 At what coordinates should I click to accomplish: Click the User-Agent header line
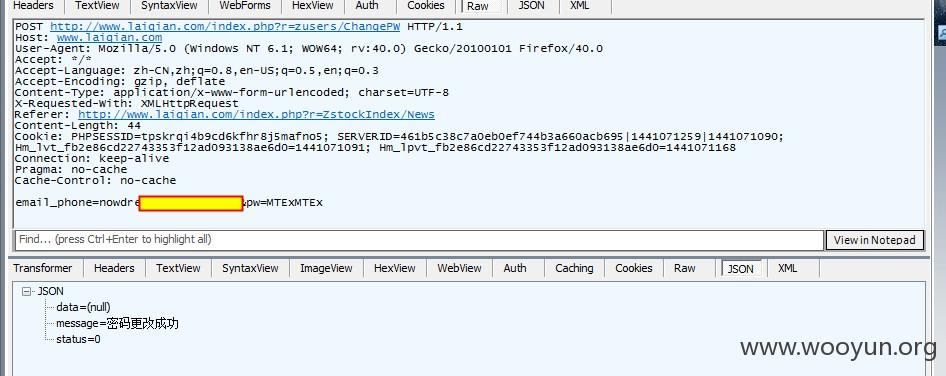pyautogui.click(x=309, y=48)
